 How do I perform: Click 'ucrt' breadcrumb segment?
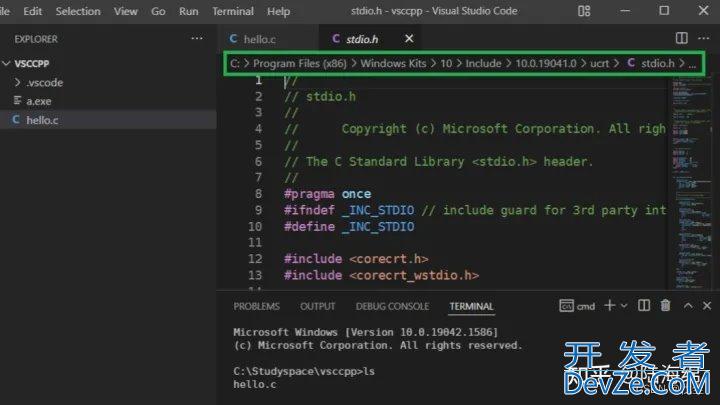coord(599,63)
